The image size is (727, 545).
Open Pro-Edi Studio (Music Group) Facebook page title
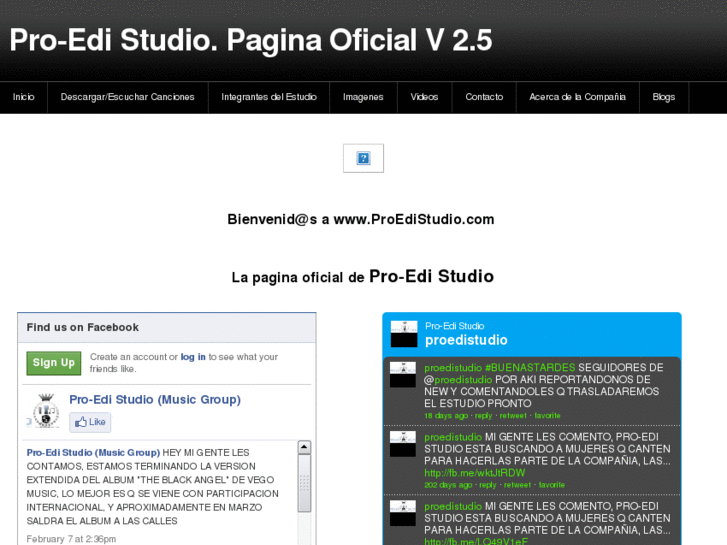(x=155, y=399)
